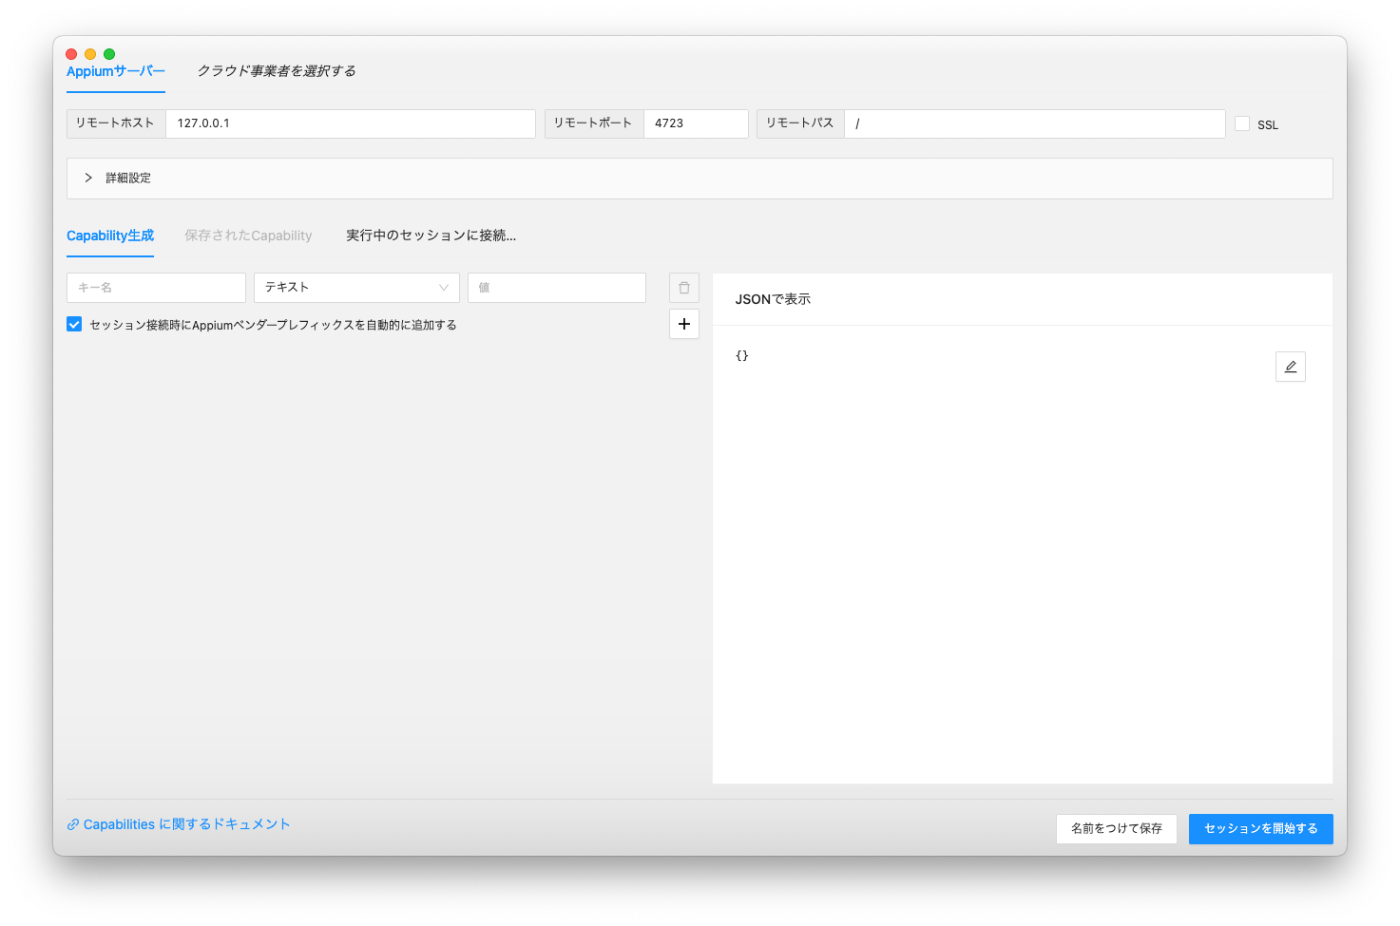The height and width of the screenshot is (926, 1400).
Task: Click the 名前をつけて保存 button
Action: (x=1116, y=829)
